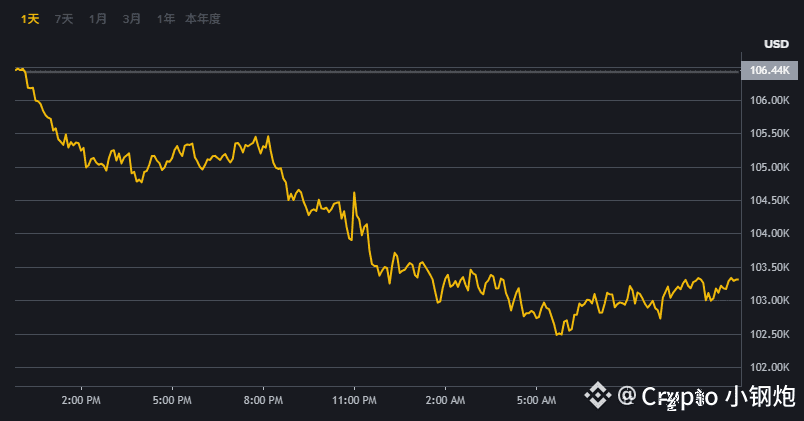804x421 pixels.
Task: Click the 5:00 PM time axis label
Action: (172, 400)
